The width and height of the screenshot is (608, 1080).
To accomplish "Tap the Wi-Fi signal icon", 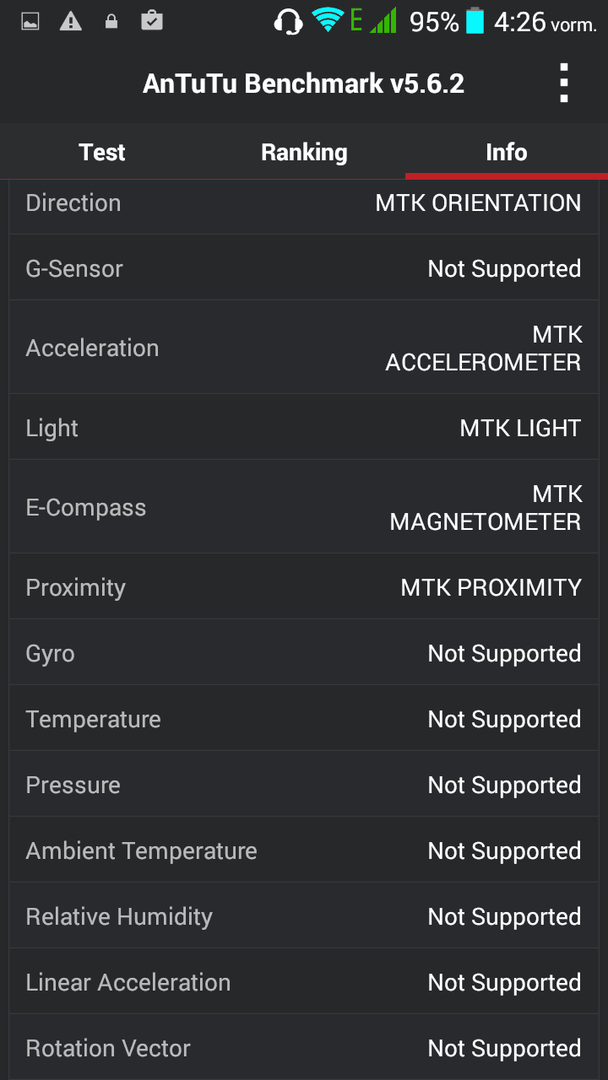I will point(327,21).
